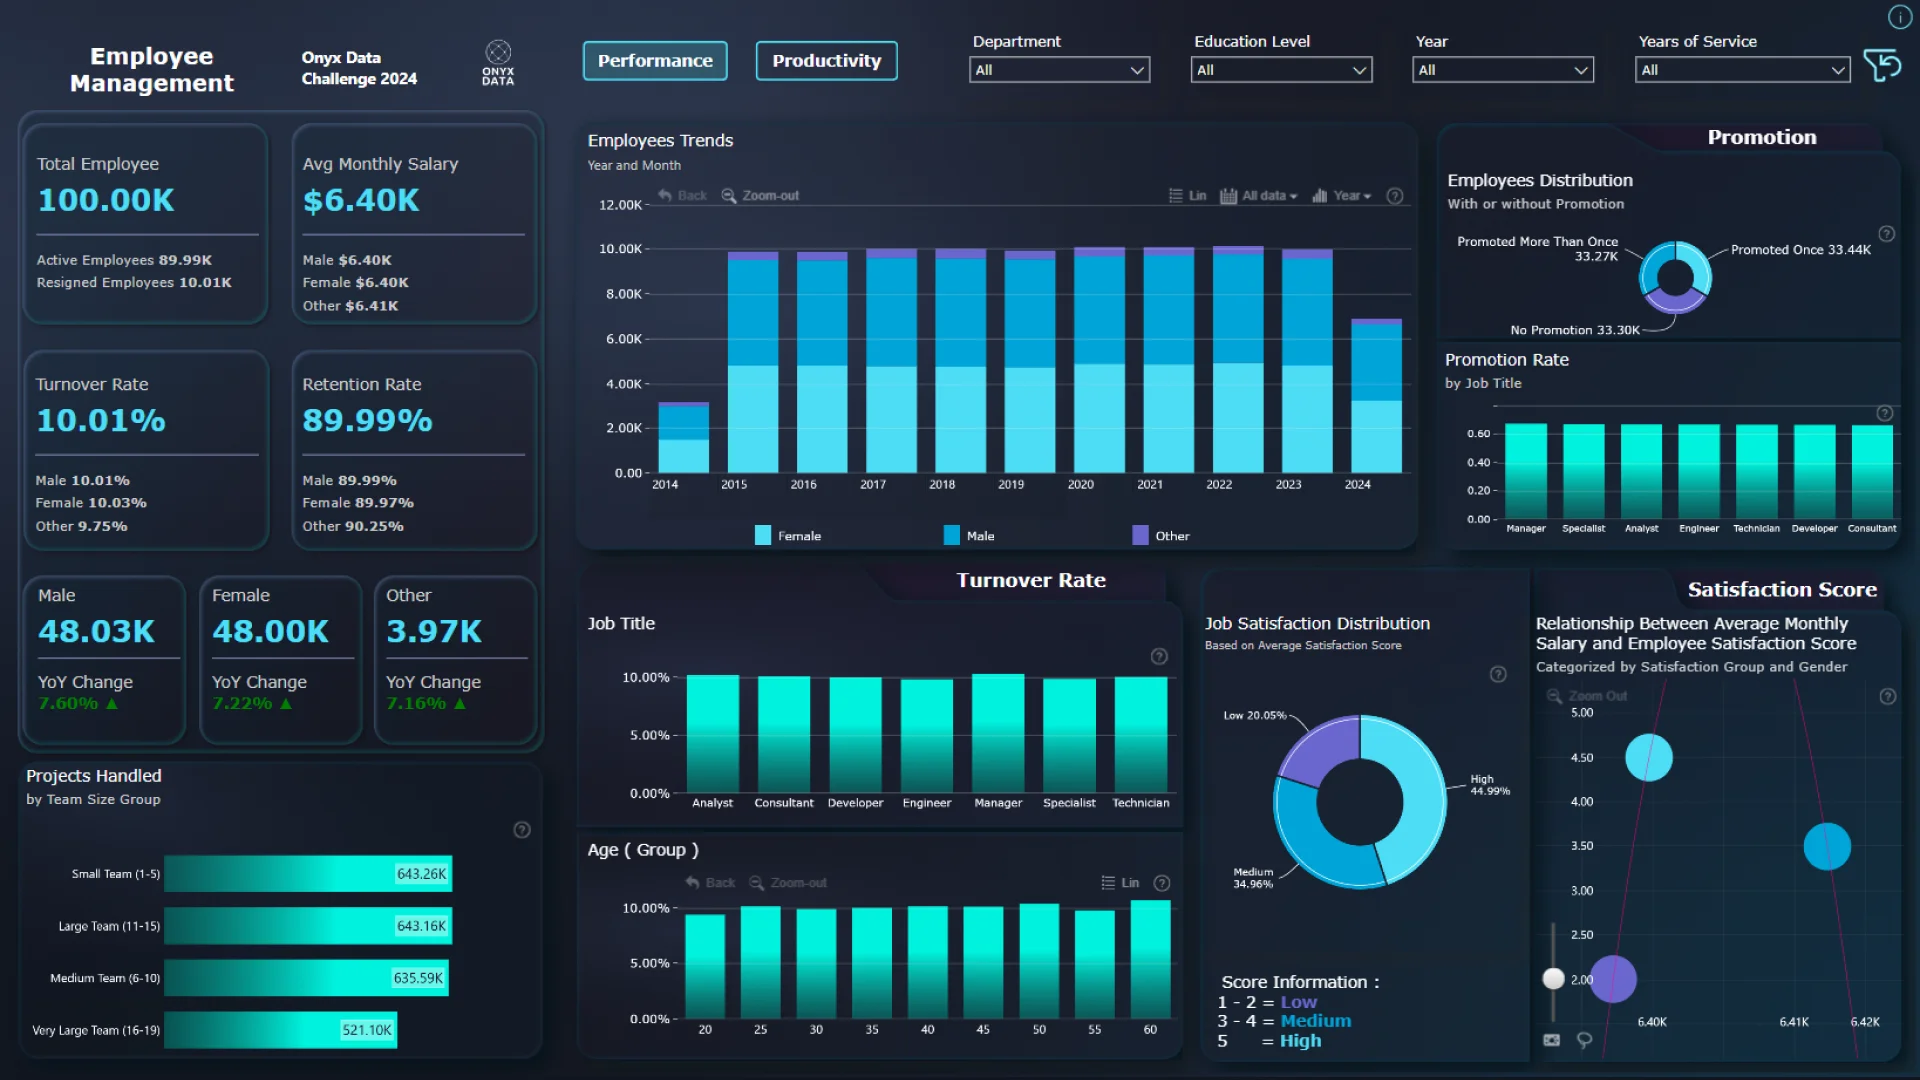This screenshot has height=1080, width=1920.
Task: Open help icon for Satisfaction Score scatter
Action: coord(1887,696)
